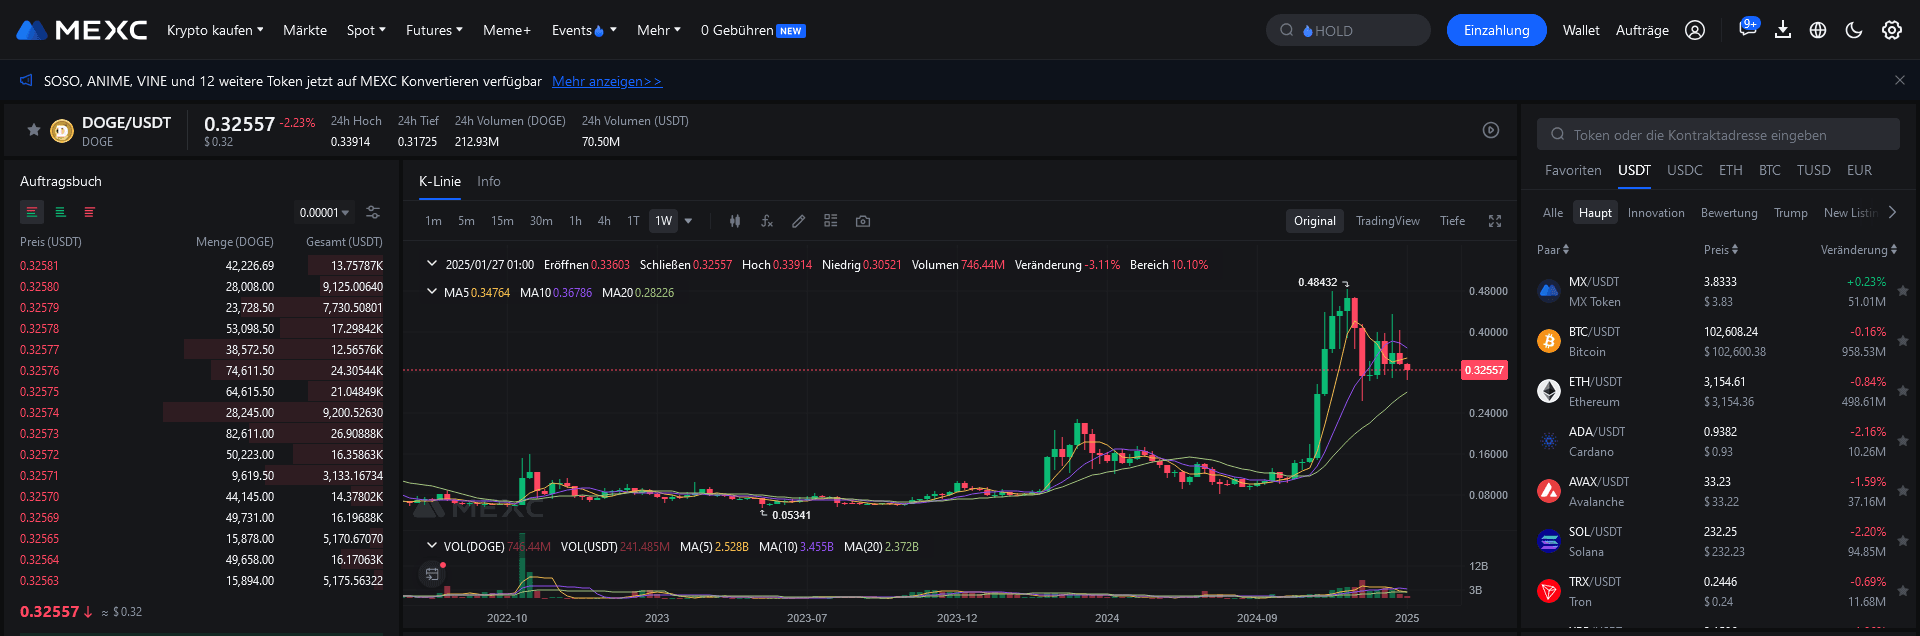The image size is (1920, 636).
Task: Open the fx indicators icon
Action: pos(767,221)
